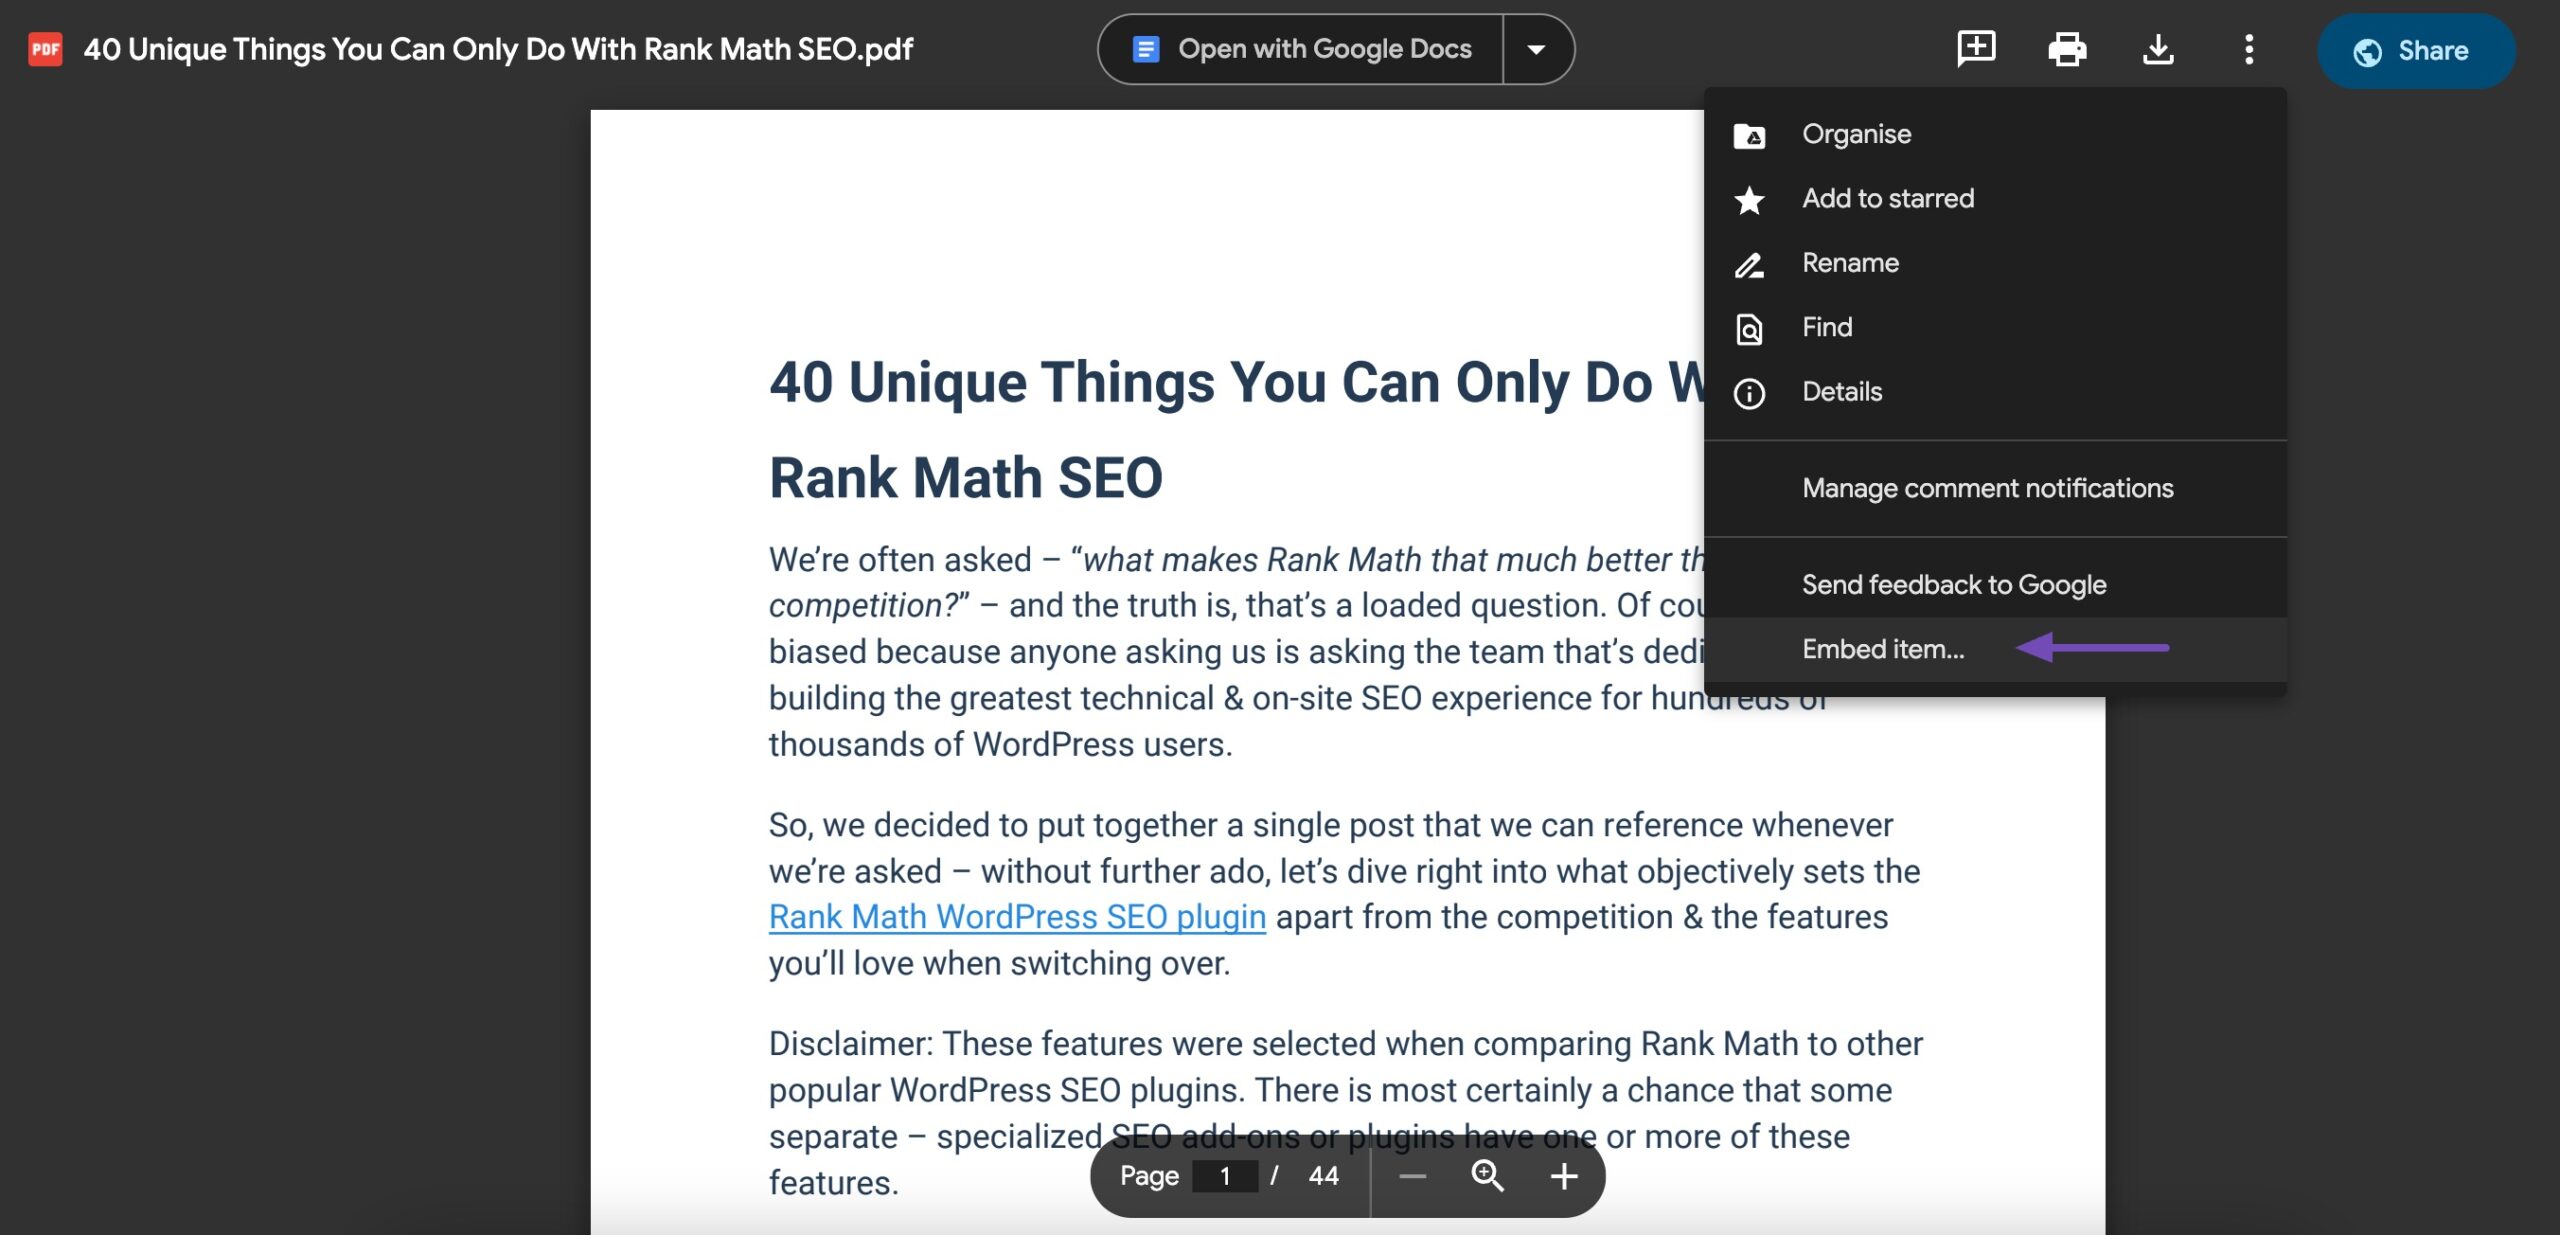This screenshot has height=1235, width=2560.
Task: Select Embed item… option
Action: (x=1995, y=649)
